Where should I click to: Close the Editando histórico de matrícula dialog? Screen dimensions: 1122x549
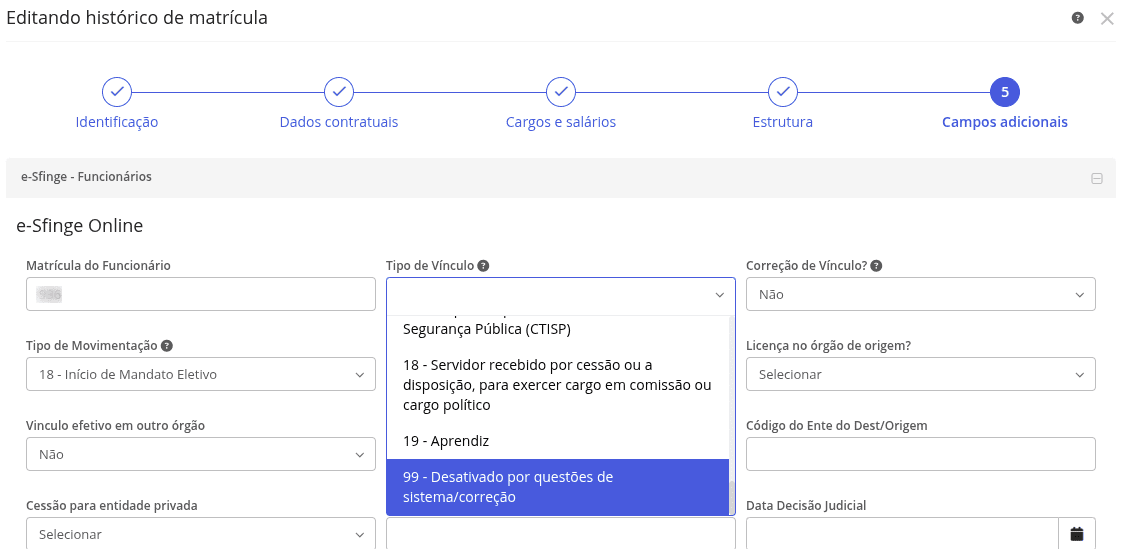pos(1107,19)
